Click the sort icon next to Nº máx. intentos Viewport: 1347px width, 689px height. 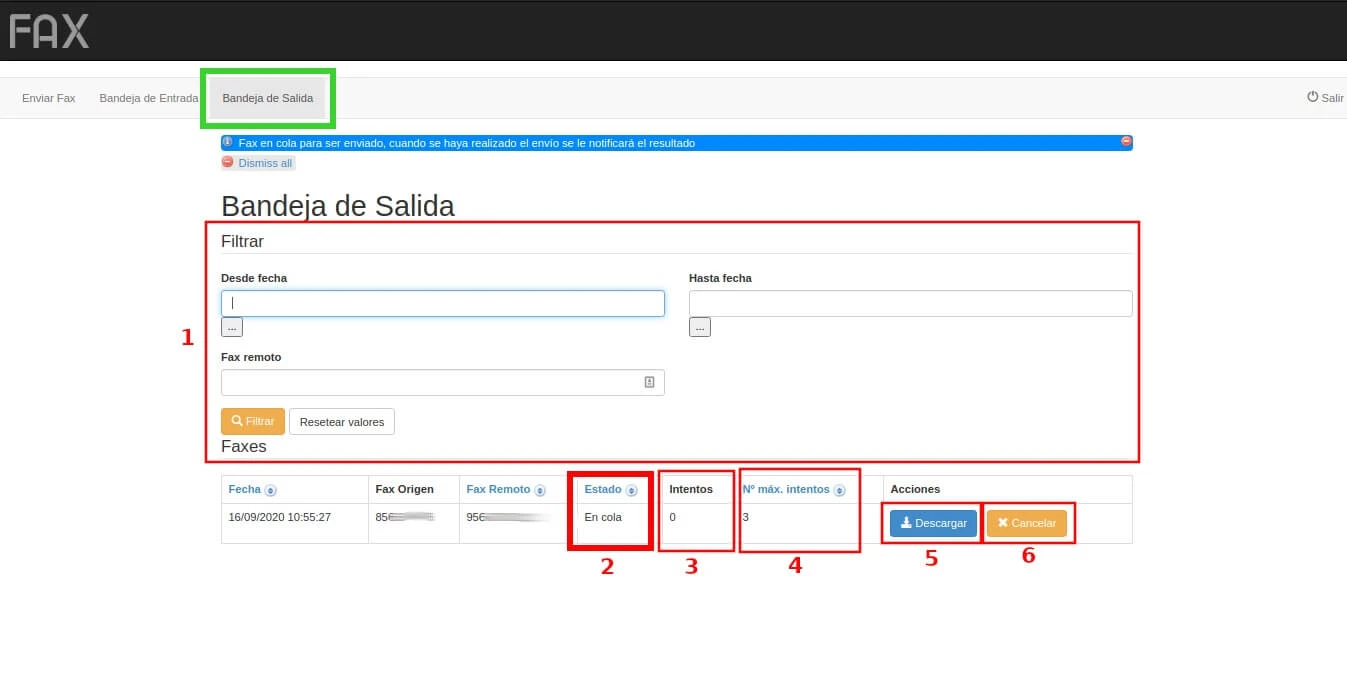pos(839,490)
